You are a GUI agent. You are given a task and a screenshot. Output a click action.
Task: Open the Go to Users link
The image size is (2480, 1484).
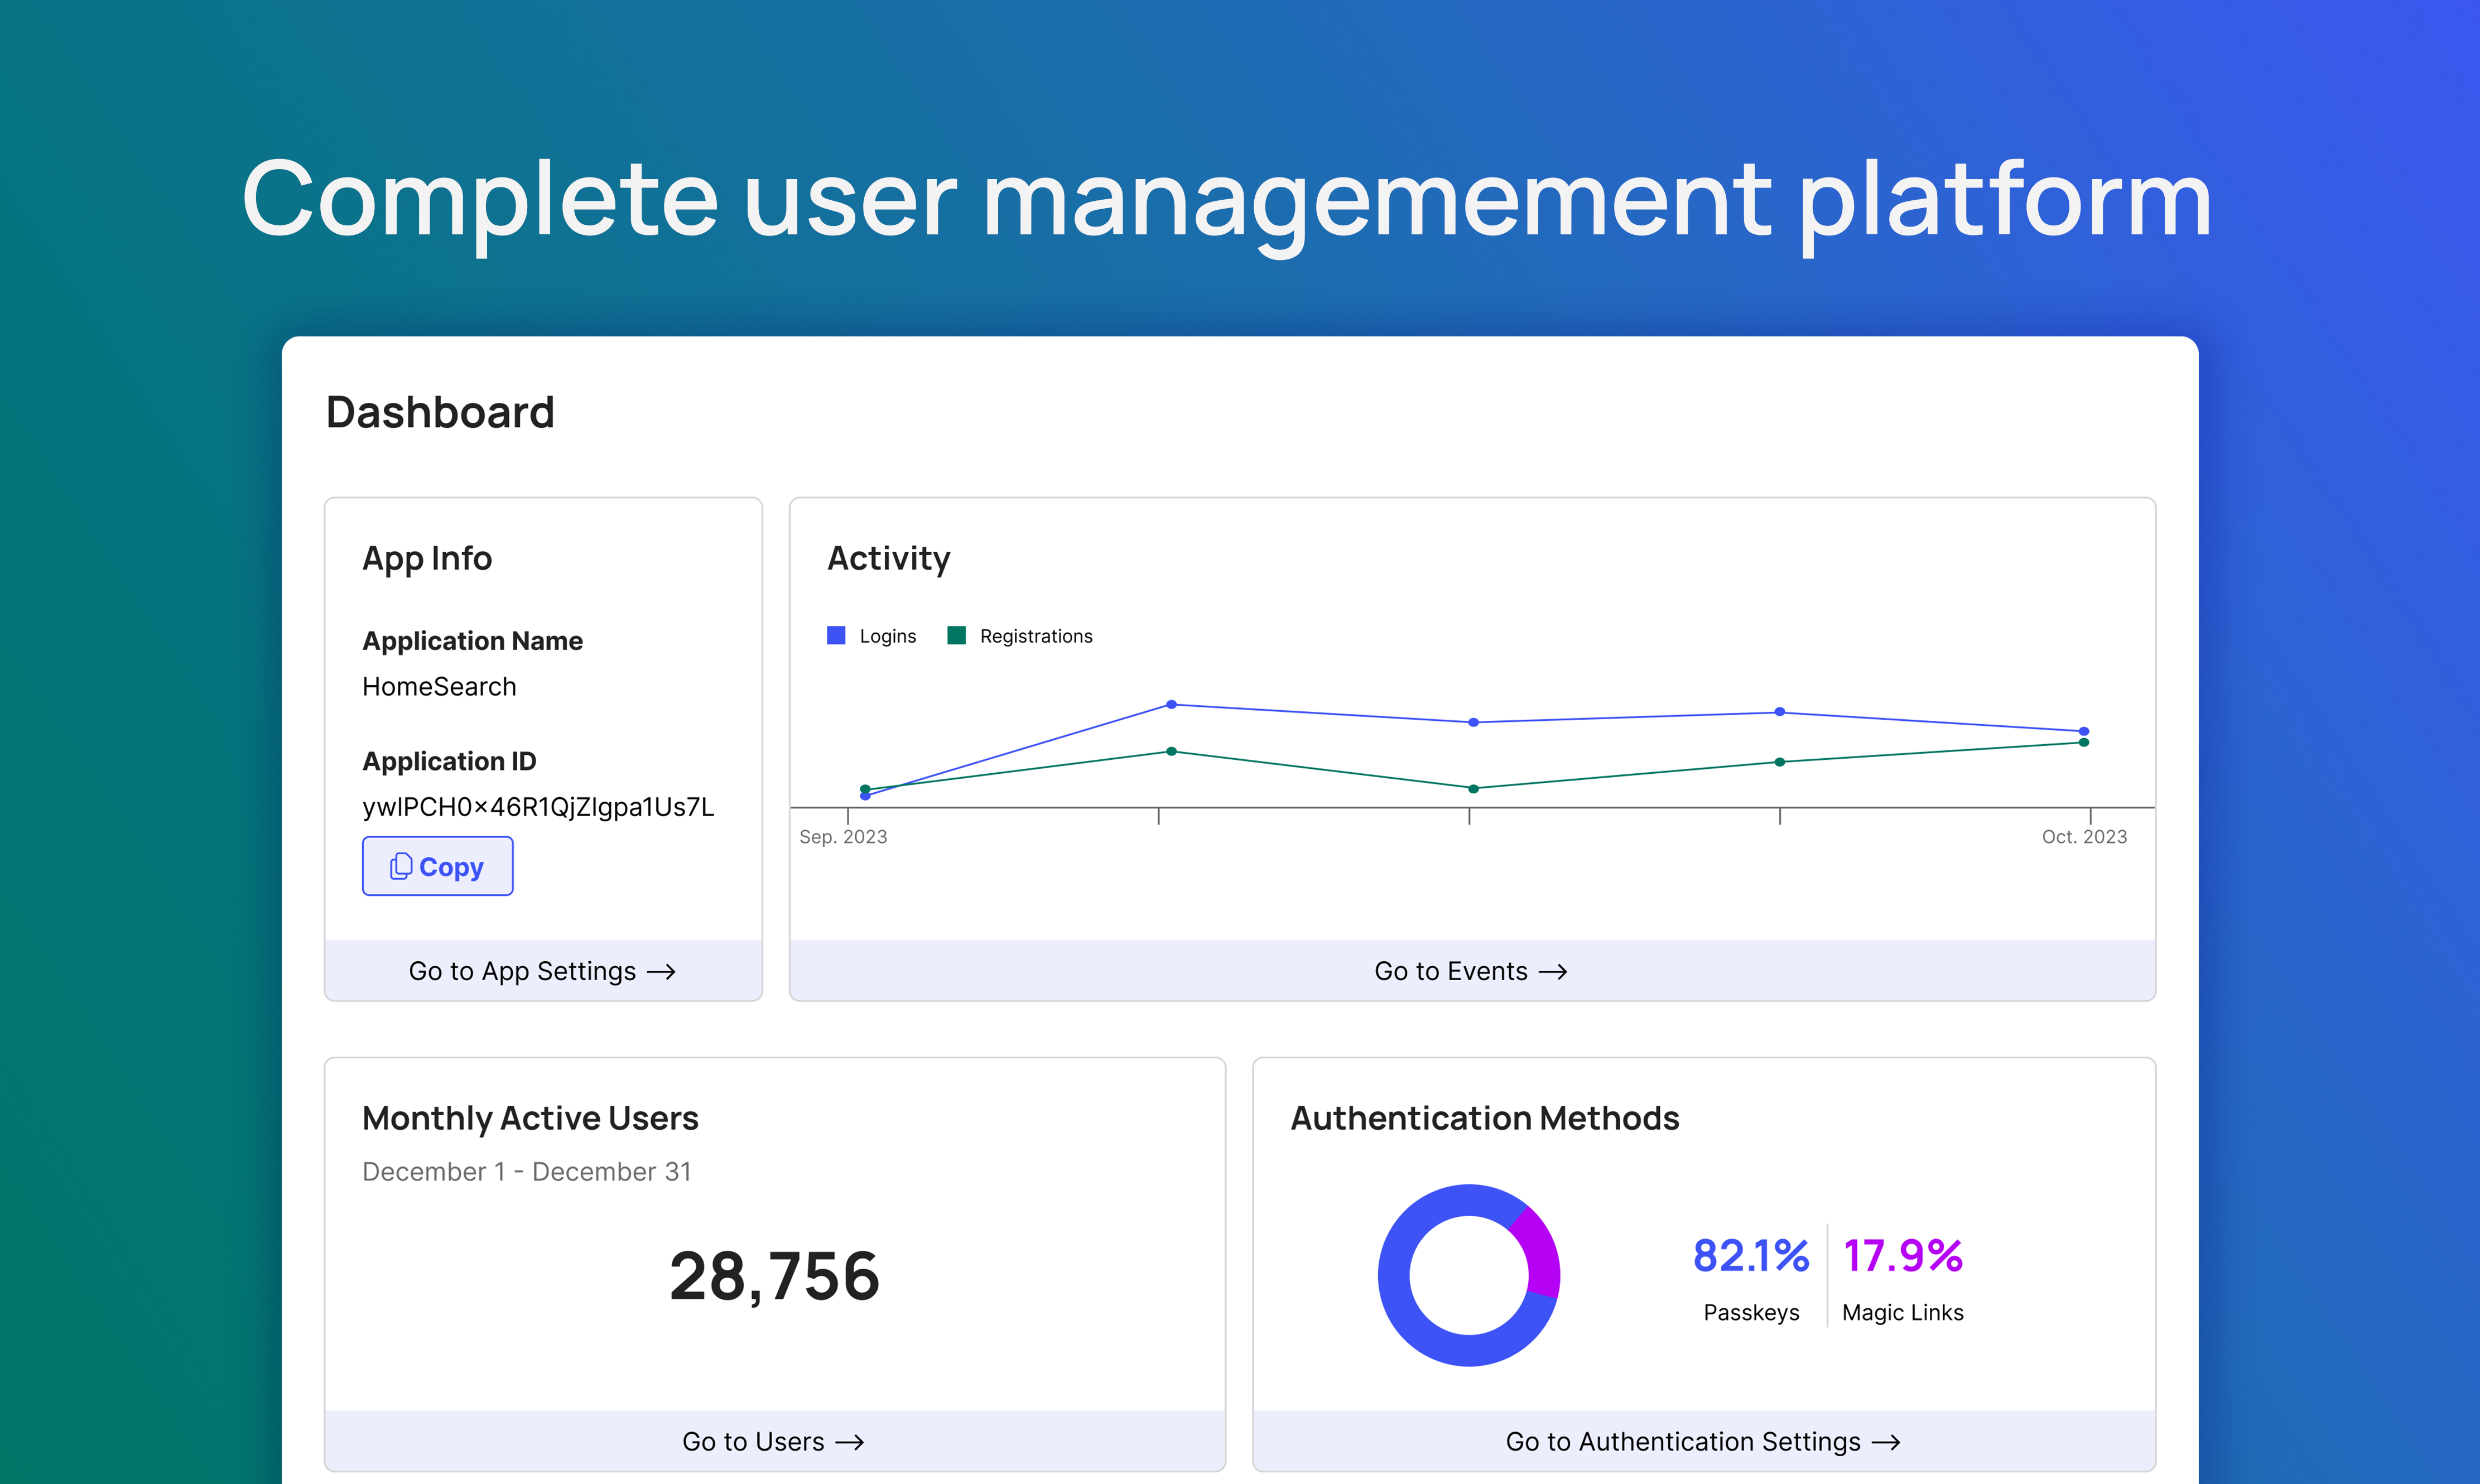point(753,1442)
